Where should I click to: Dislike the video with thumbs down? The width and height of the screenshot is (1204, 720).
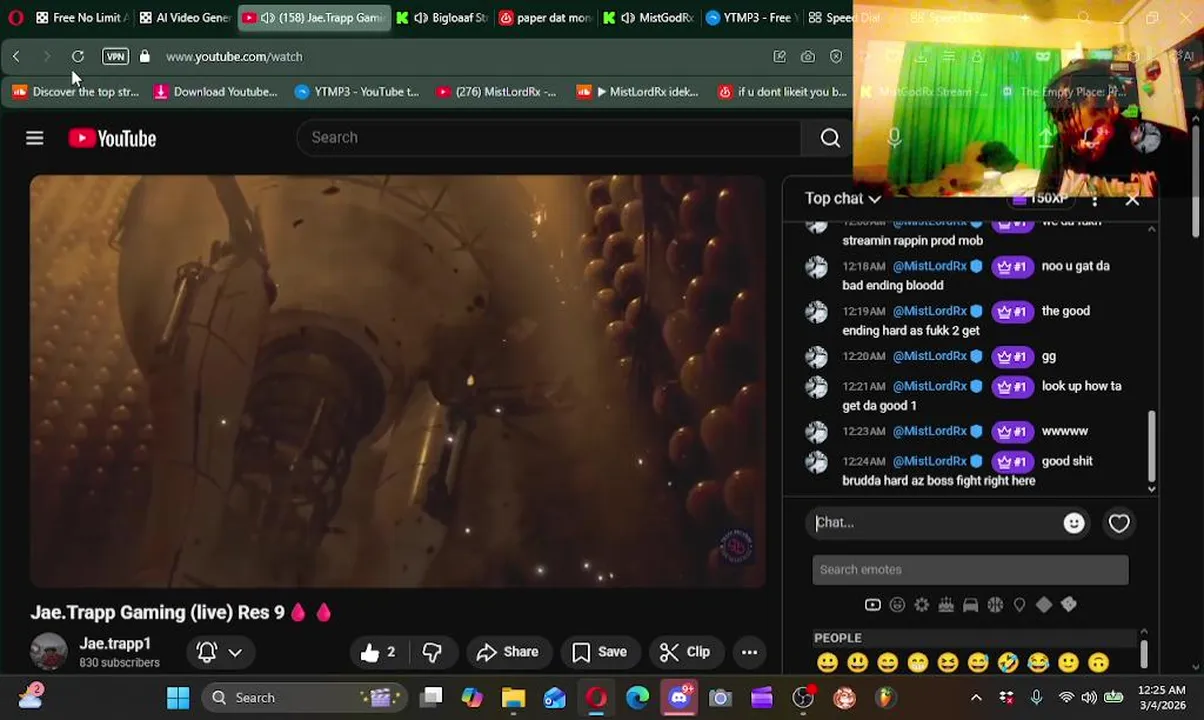(x=432, y=652)
